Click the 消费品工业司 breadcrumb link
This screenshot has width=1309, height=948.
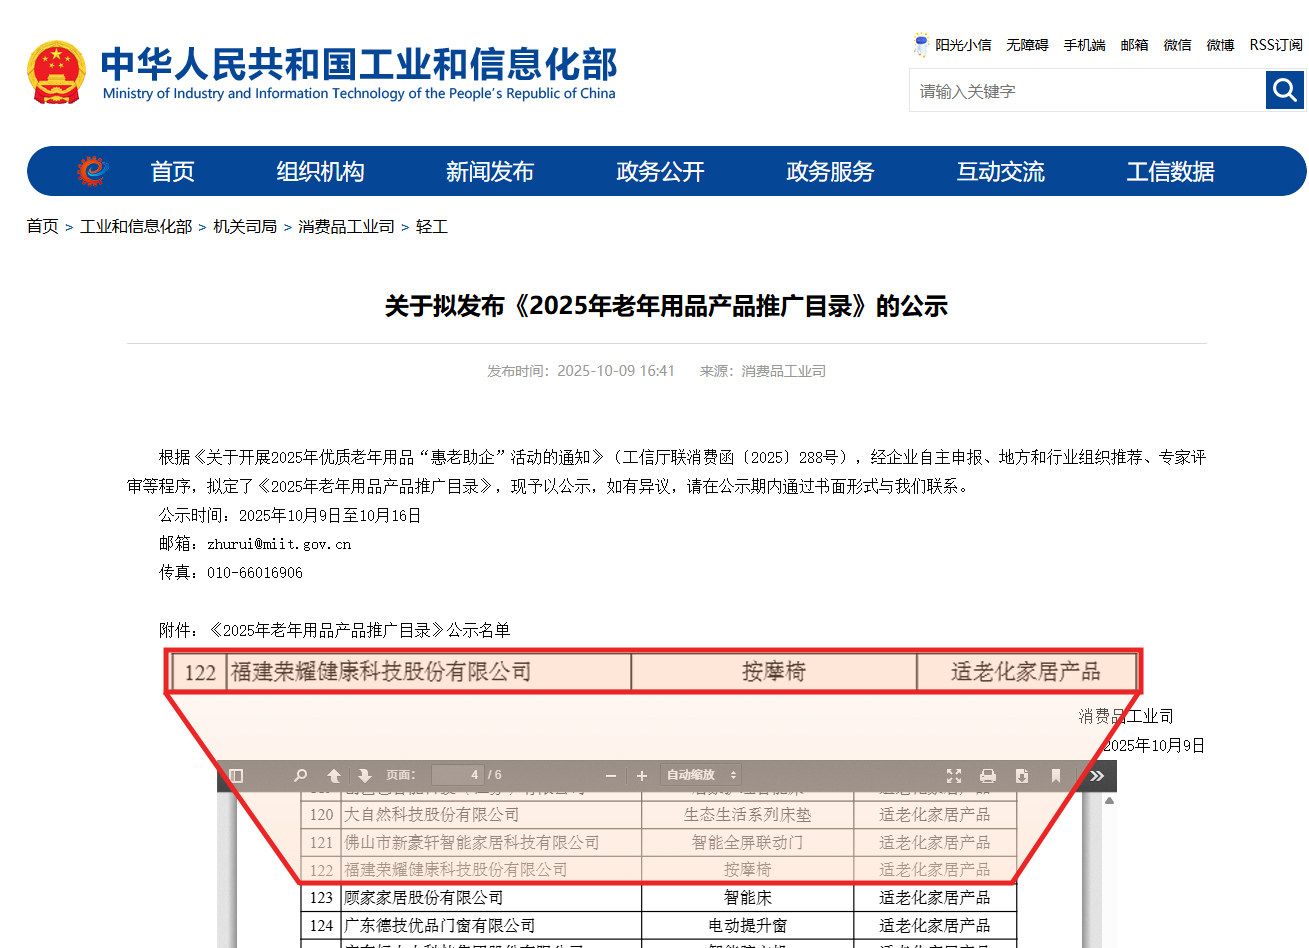346,227
